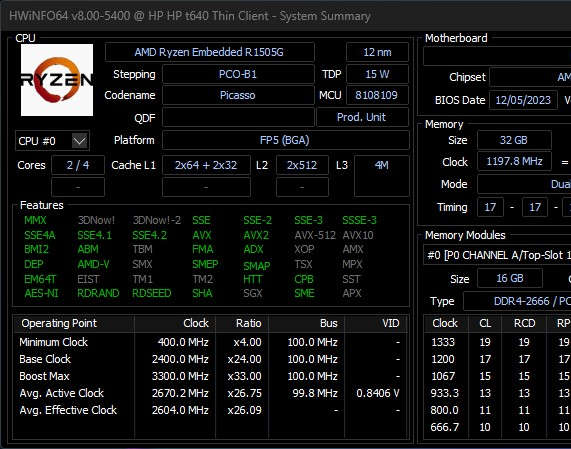Image resolution: width=571 pixels, height=449 pixels.
Task: Click the CPB feature flag
Action: click(304, 279)
